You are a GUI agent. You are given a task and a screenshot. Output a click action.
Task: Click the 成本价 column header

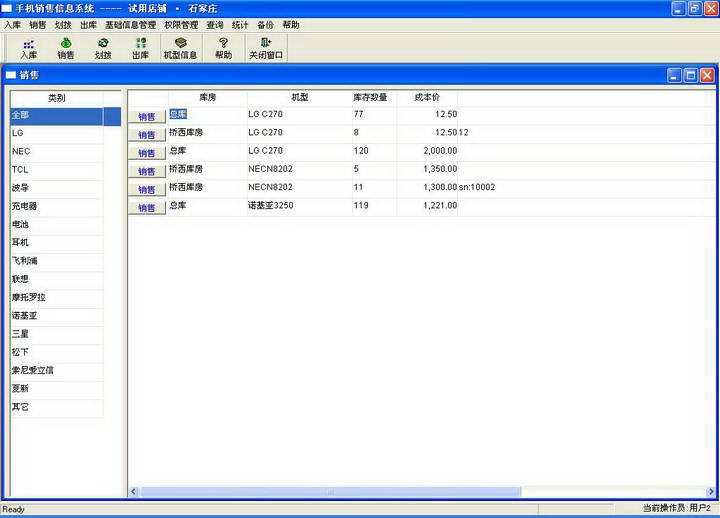click(x=427, y=98)
